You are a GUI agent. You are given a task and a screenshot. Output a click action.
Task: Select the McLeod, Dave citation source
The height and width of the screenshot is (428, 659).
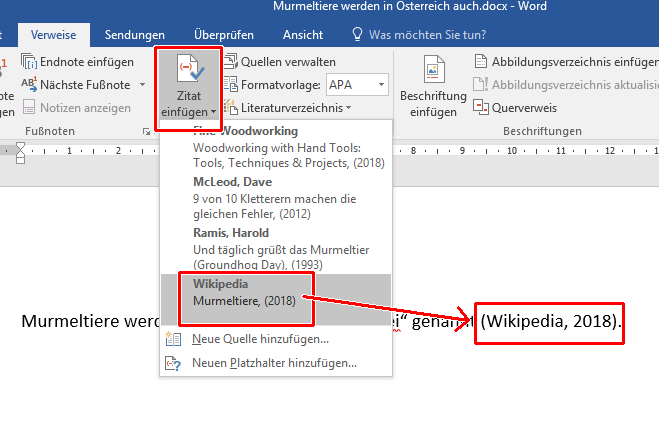[276, 198]
